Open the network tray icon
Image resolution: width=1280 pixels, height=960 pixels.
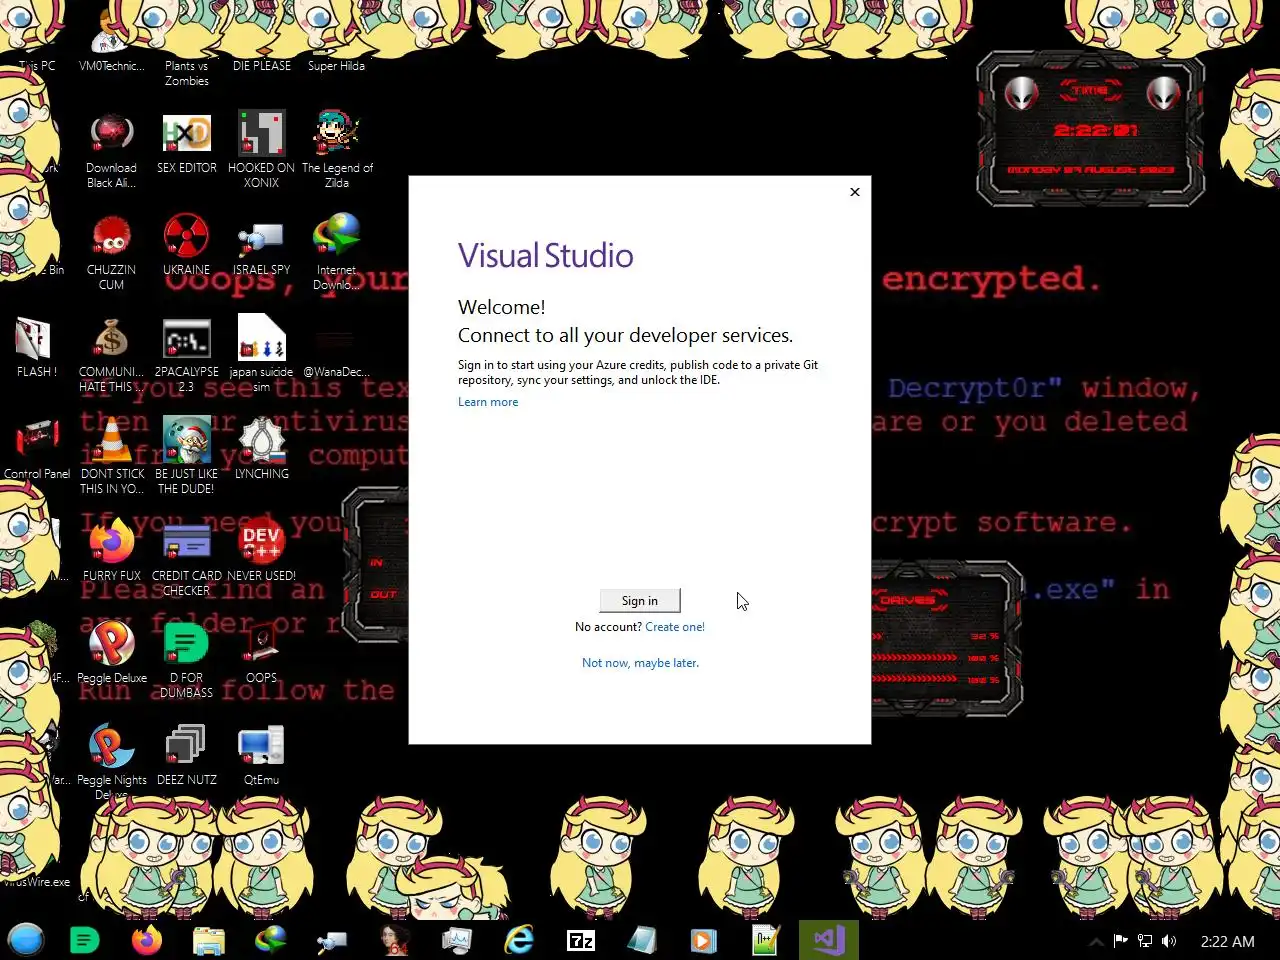pyautogui.click(x=1145, y=941)
